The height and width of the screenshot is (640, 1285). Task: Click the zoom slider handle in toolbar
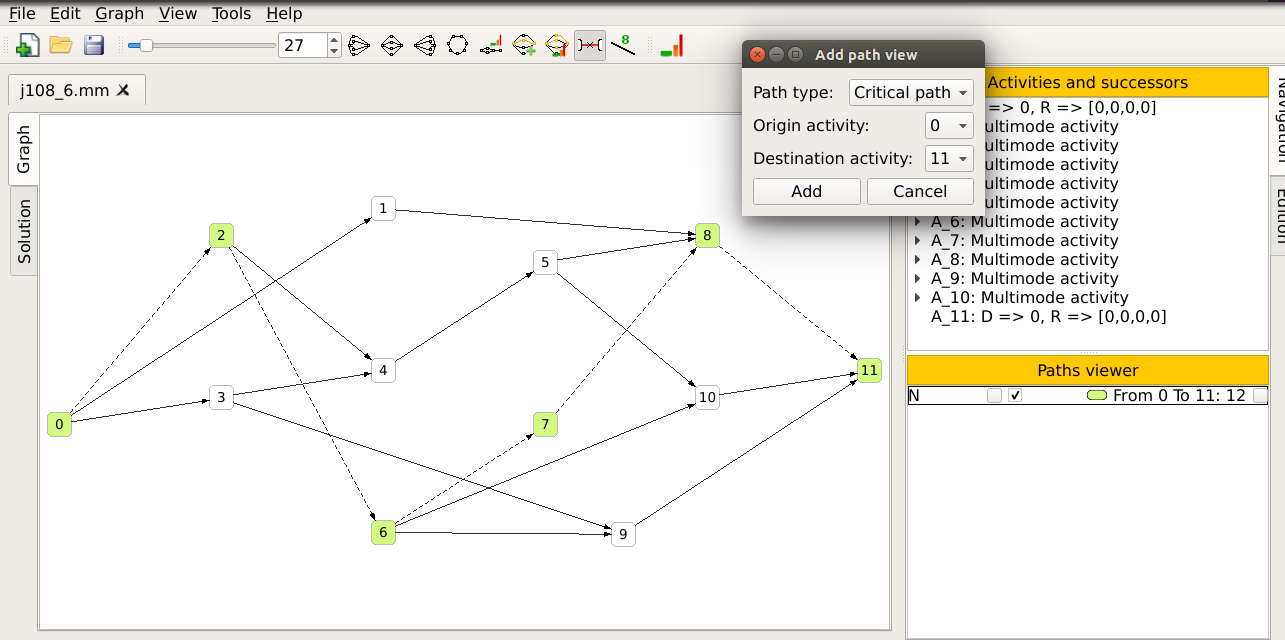pos(146,45)
